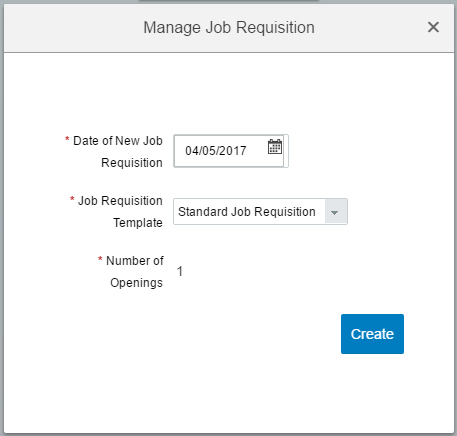Close the Manage Job Requisition dialog
The image size is (457, 436).
[433, 27]
